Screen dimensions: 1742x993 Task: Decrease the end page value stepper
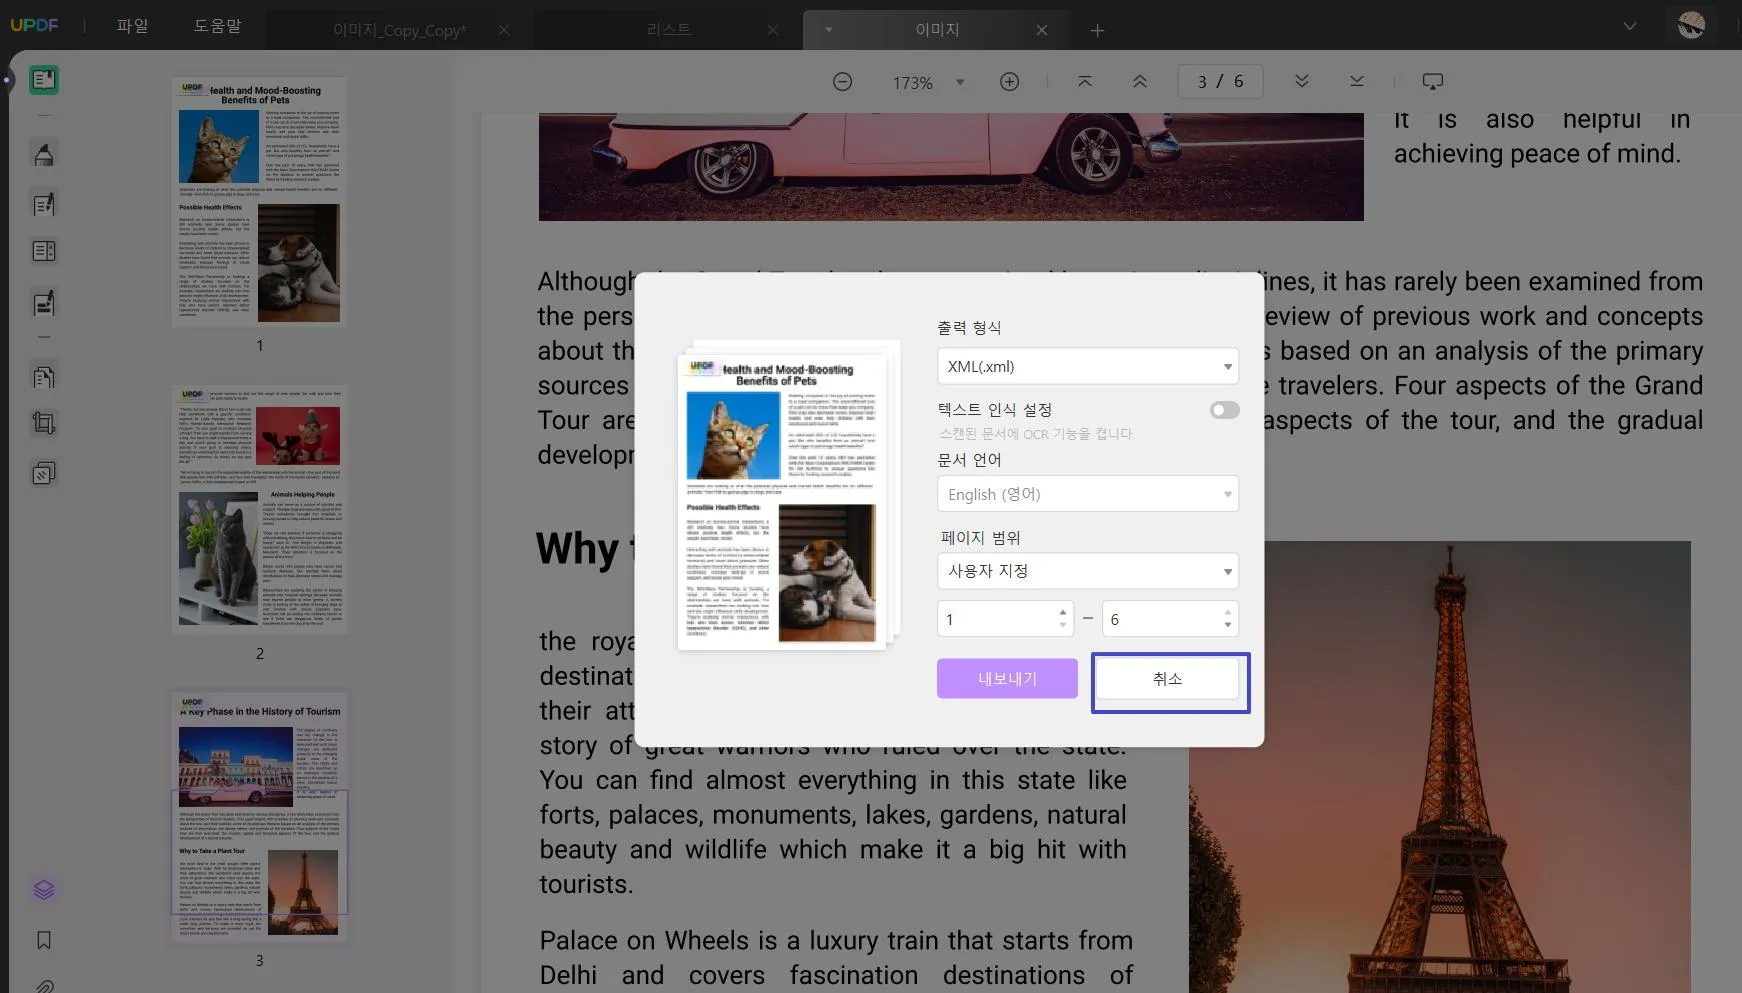click(1228, 625)
